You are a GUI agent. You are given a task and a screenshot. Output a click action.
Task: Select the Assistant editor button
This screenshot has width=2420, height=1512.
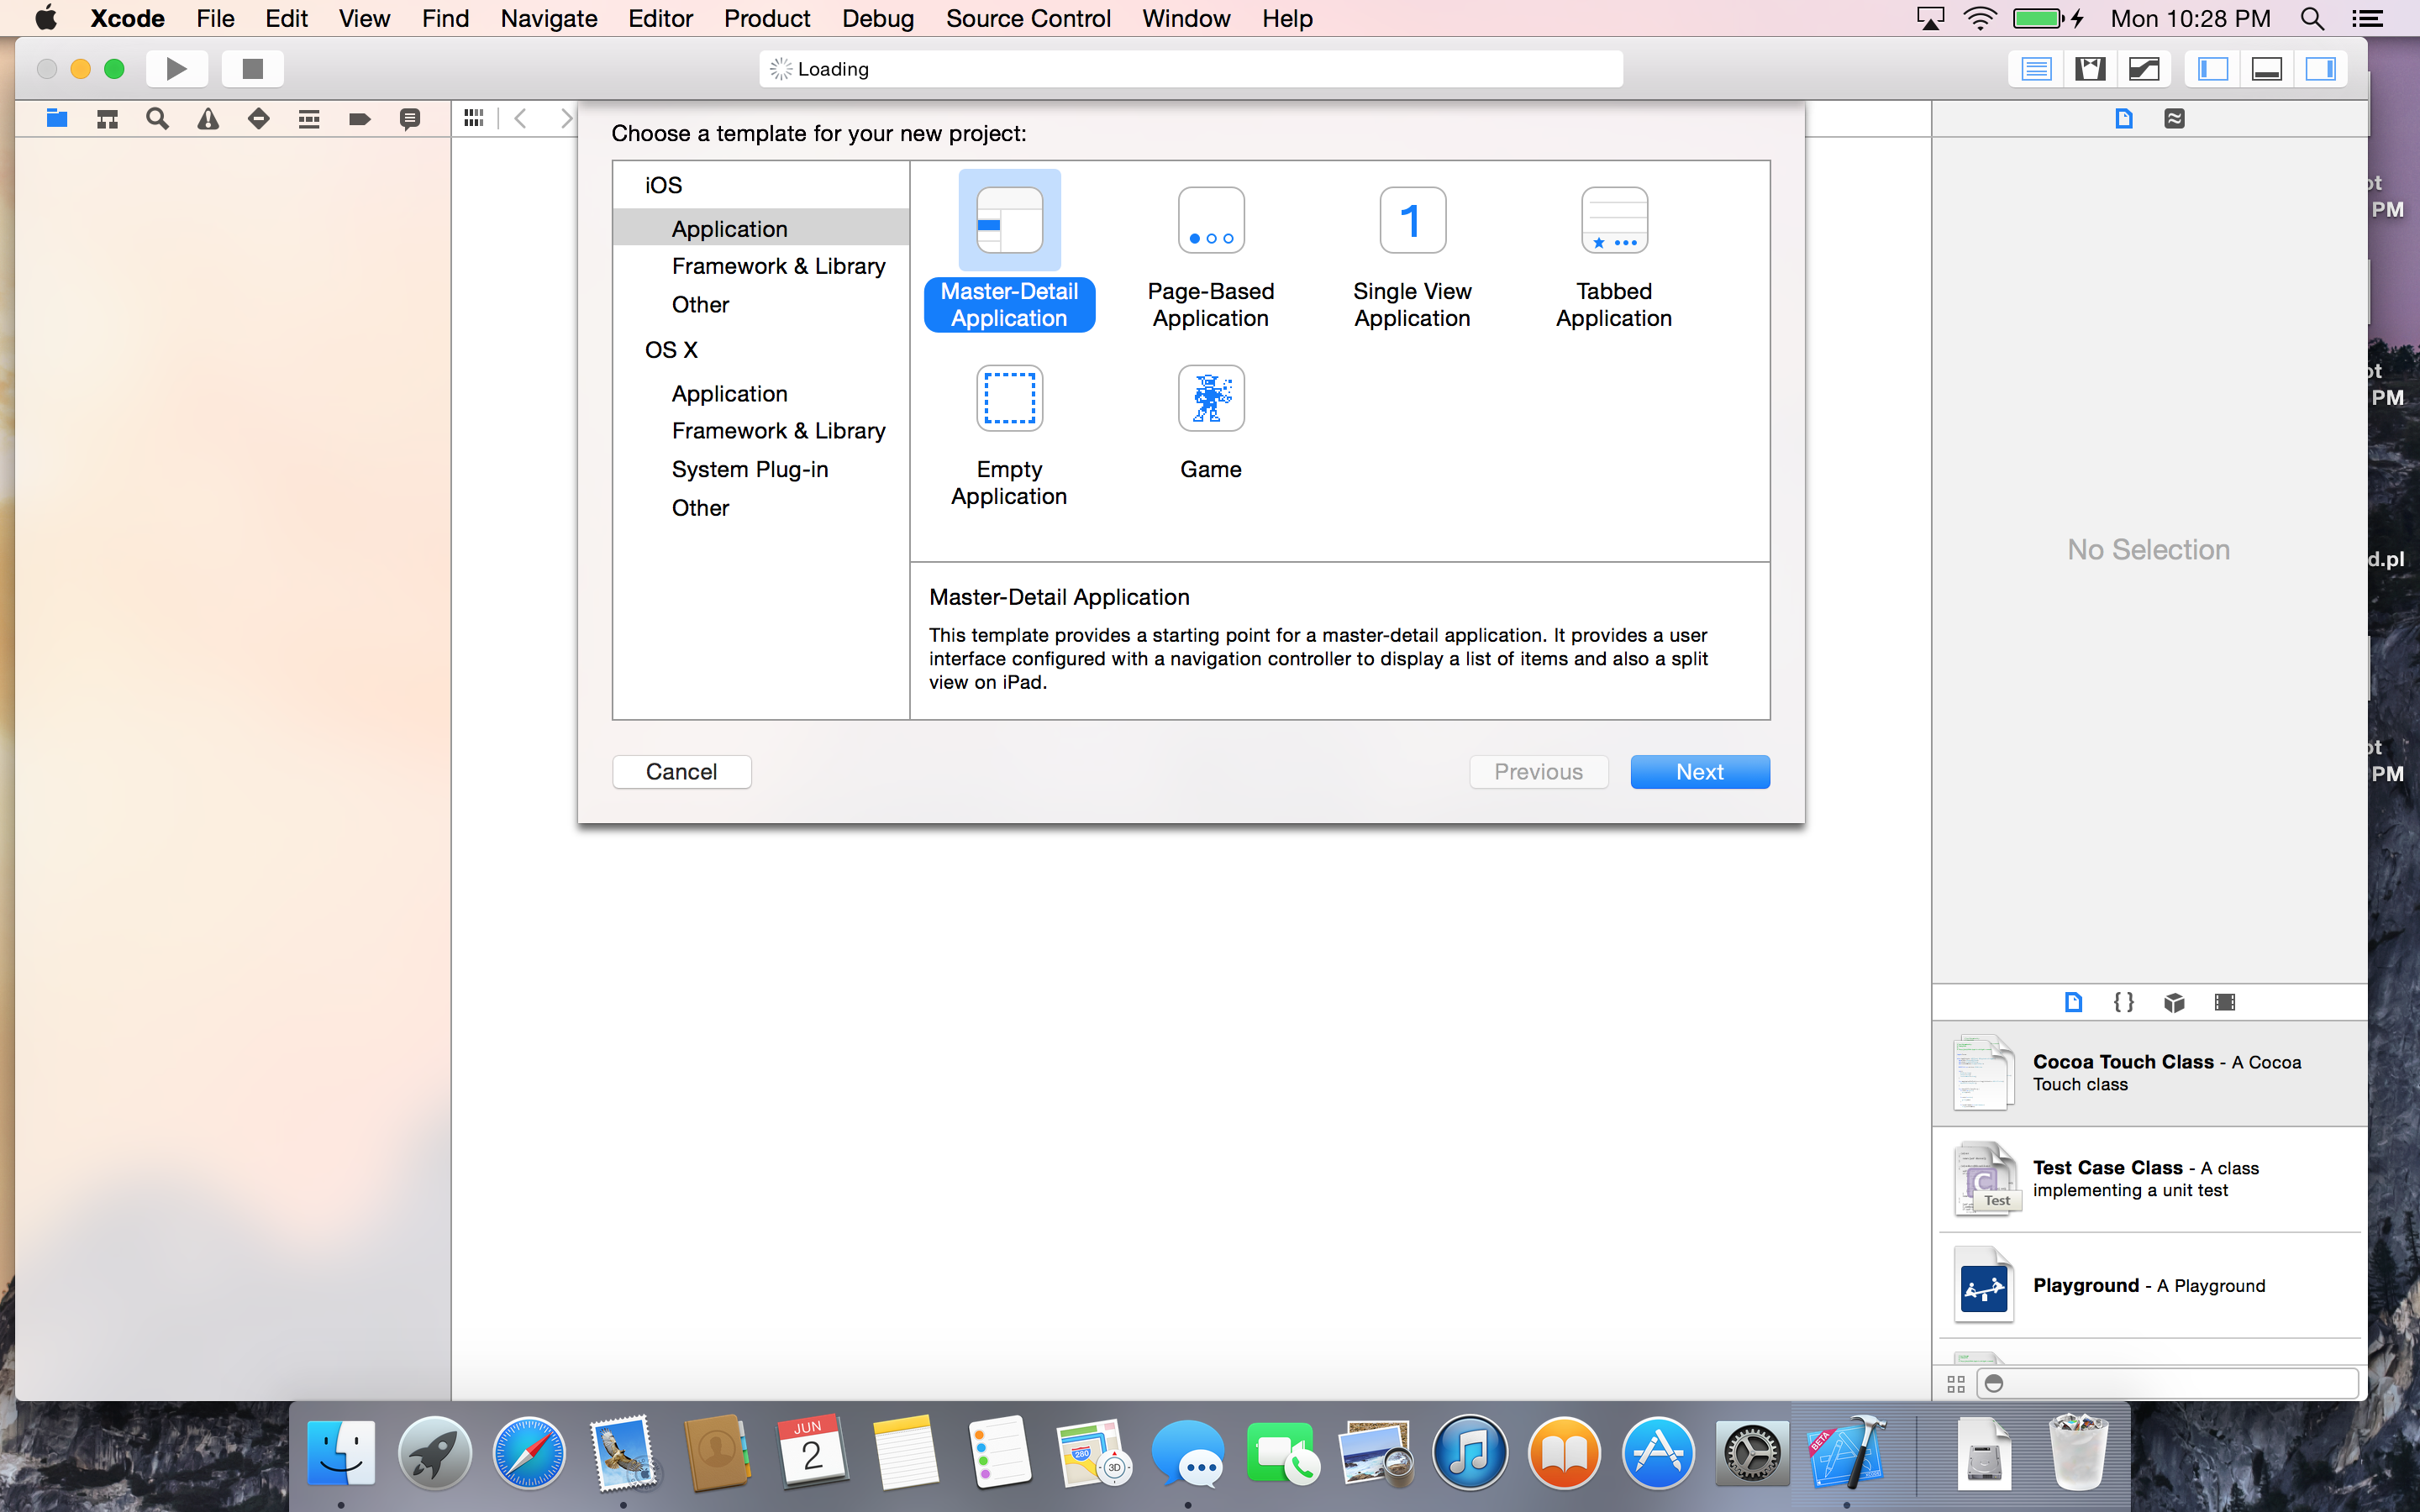click(2090, 69)
